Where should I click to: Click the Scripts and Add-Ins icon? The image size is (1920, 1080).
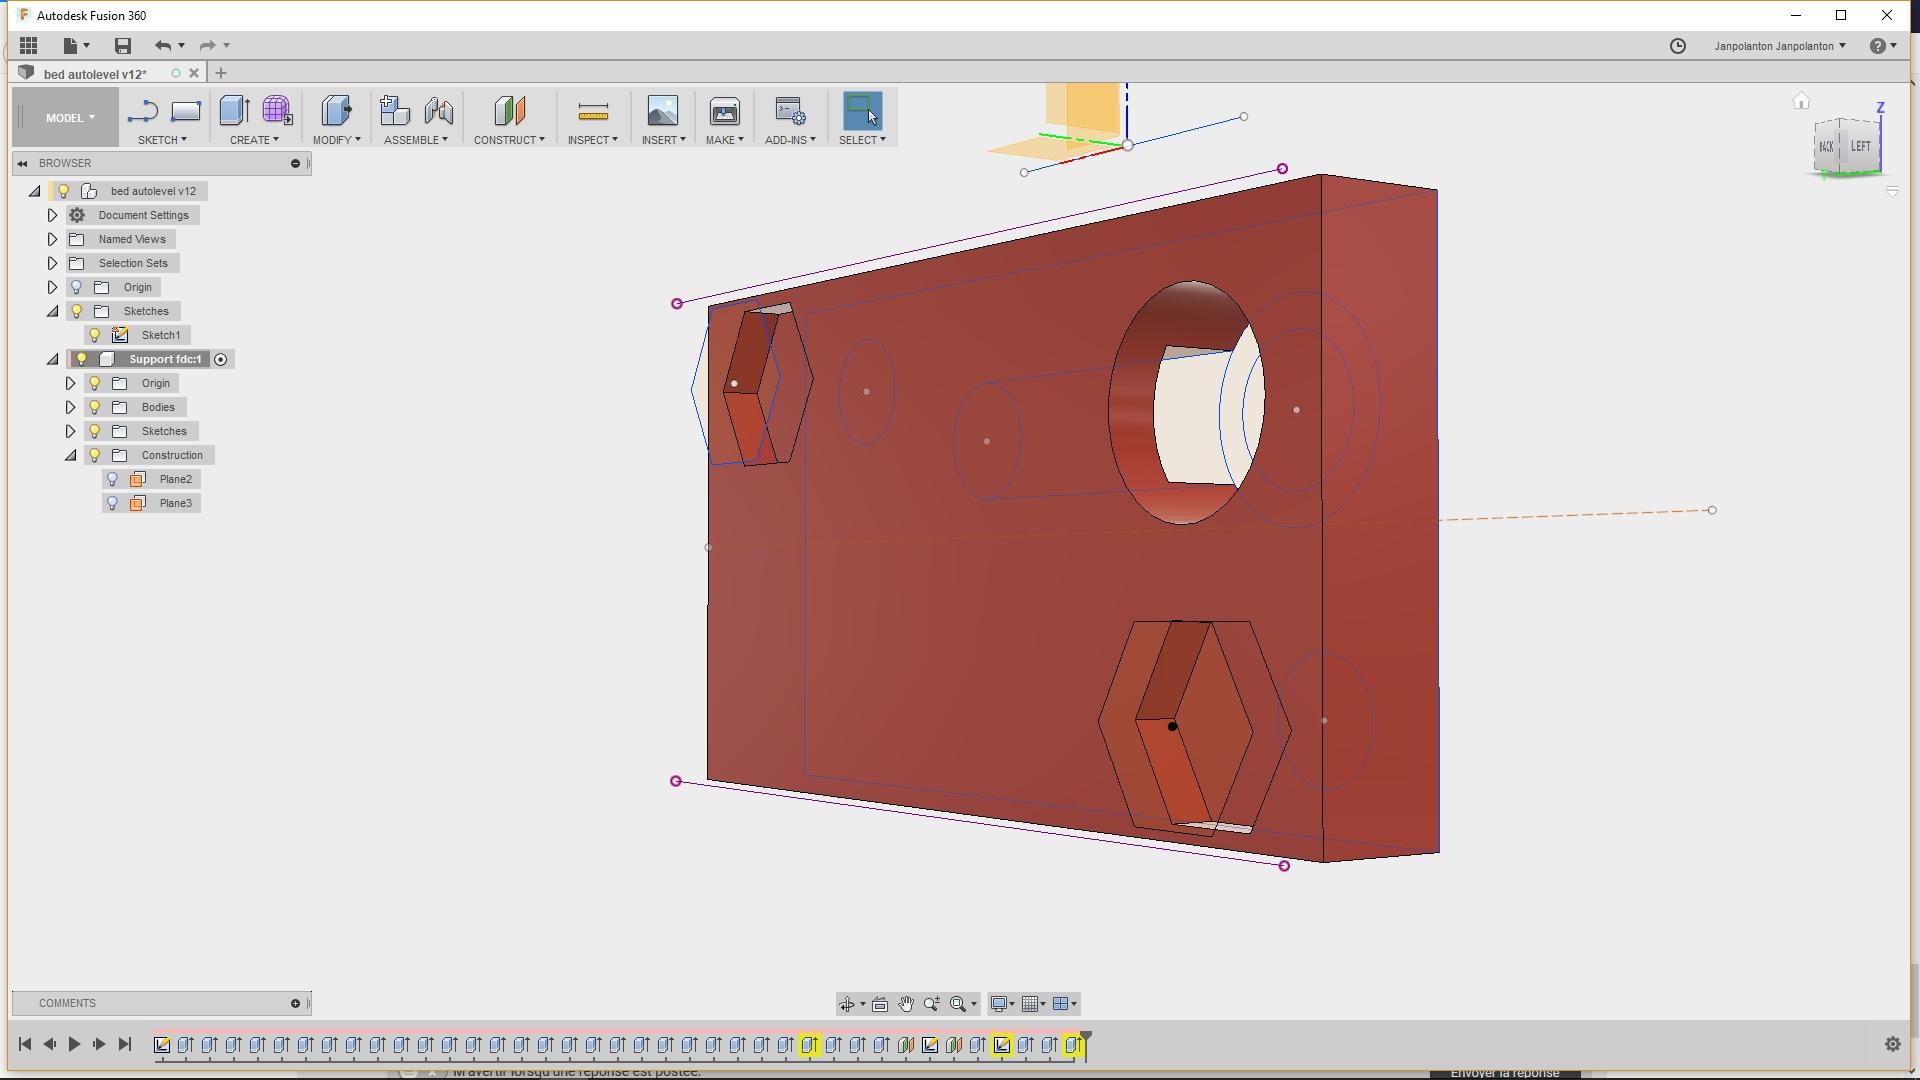click(x=790, y=111)
